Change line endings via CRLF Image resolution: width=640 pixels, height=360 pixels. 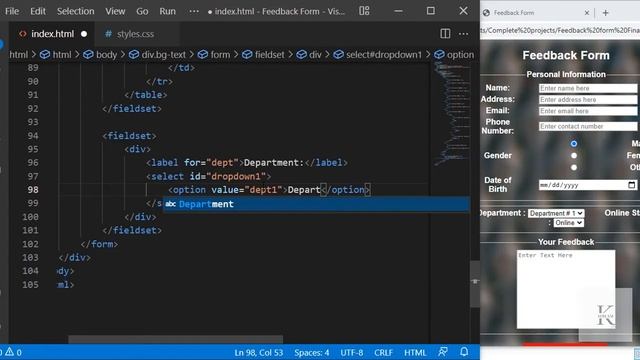click(383, 352)
